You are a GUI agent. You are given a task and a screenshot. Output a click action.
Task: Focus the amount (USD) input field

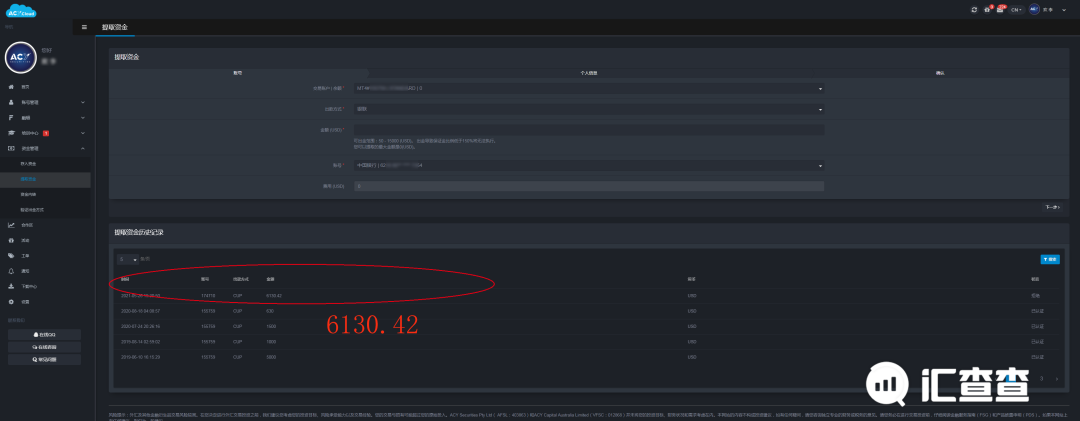click(589, 130)
